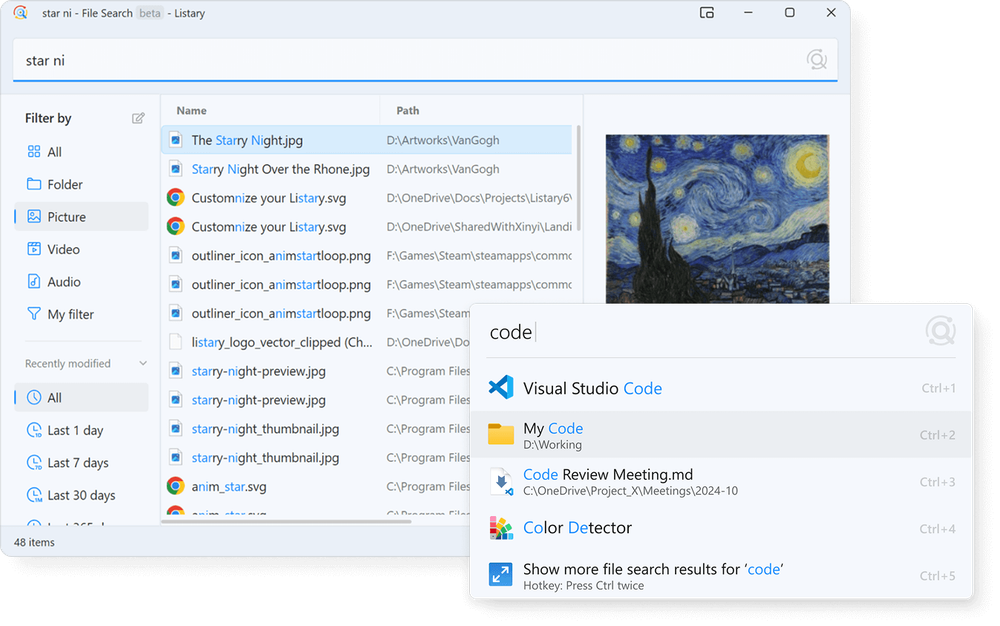Image resolution: width=1000 pixels, height=626 pixels.
Task: Click the expand arrows icon for more results
Action: pos(501,574)
